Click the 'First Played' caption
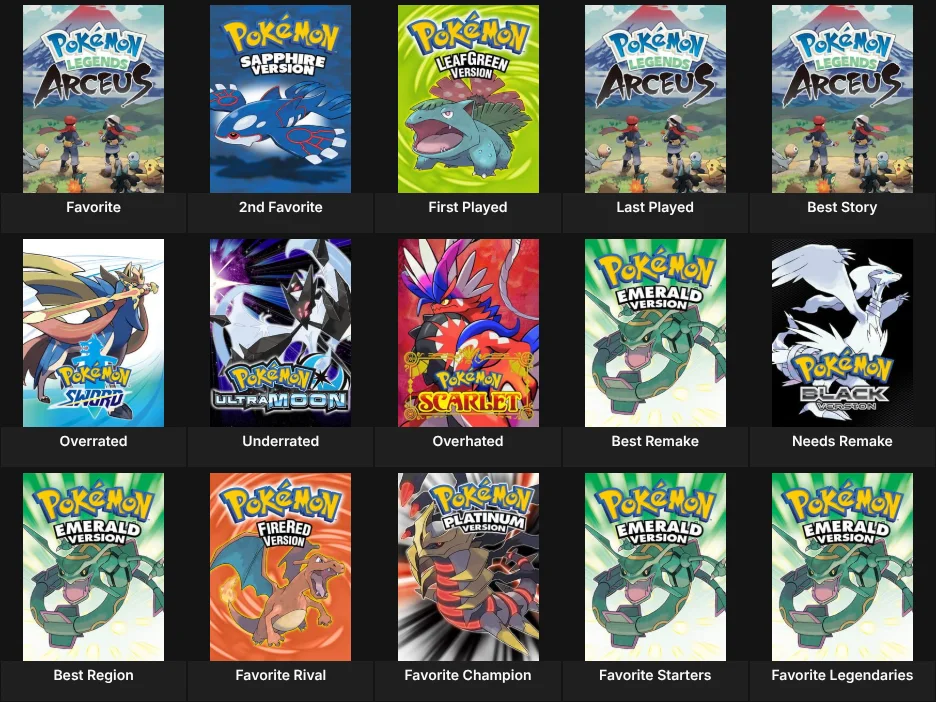The width and height of the screenshot is (936, 702). [x=468, y=207]
